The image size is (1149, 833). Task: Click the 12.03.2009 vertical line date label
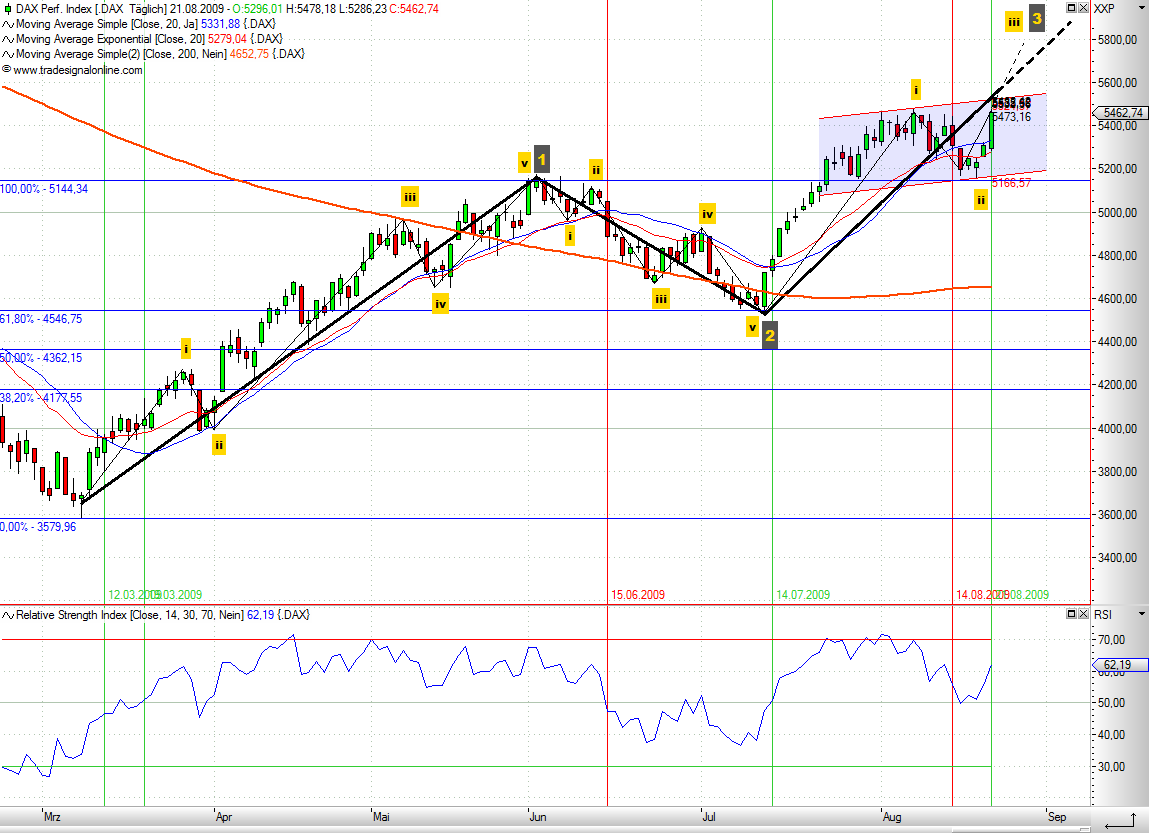click(134, 595)
